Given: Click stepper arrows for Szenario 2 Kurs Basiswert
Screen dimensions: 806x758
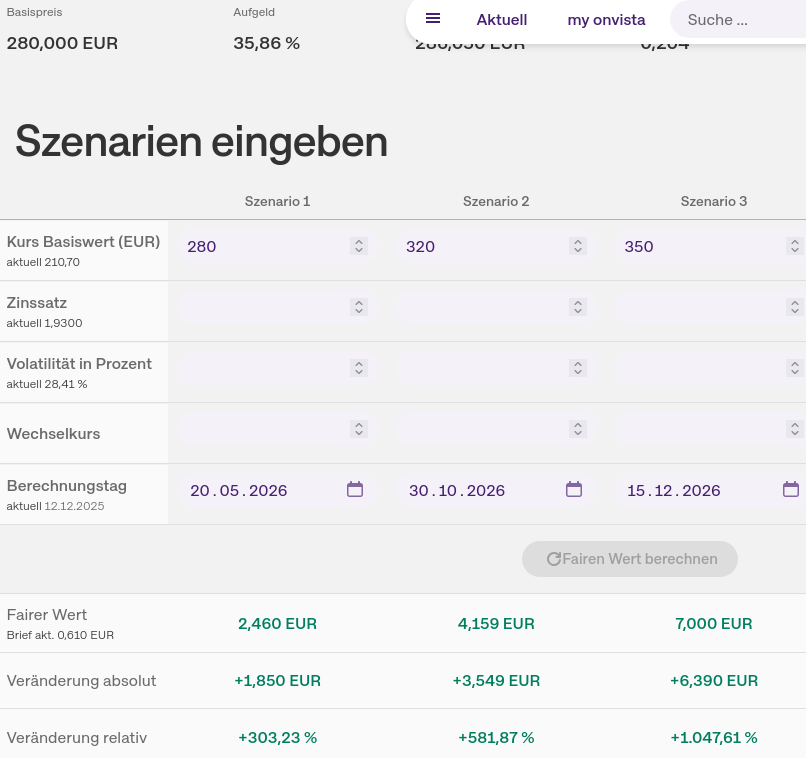Looking at the screenshot, I should point(577,246).
